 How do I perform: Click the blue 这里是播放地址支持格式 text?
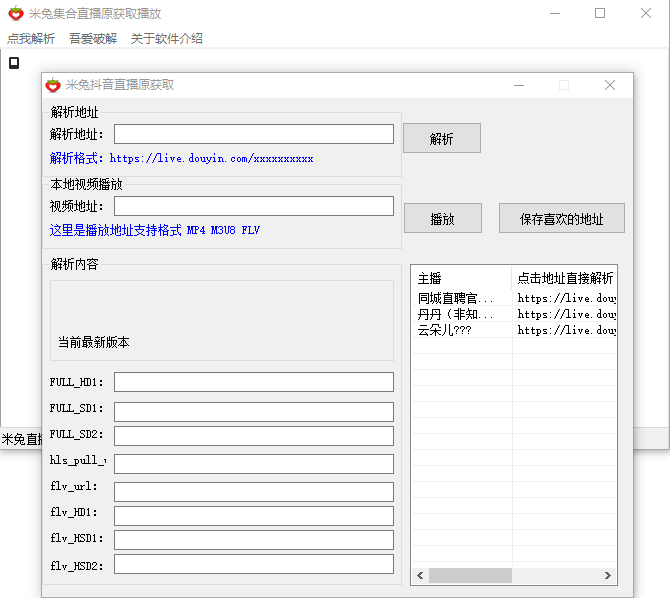click(x=155, y=230)
